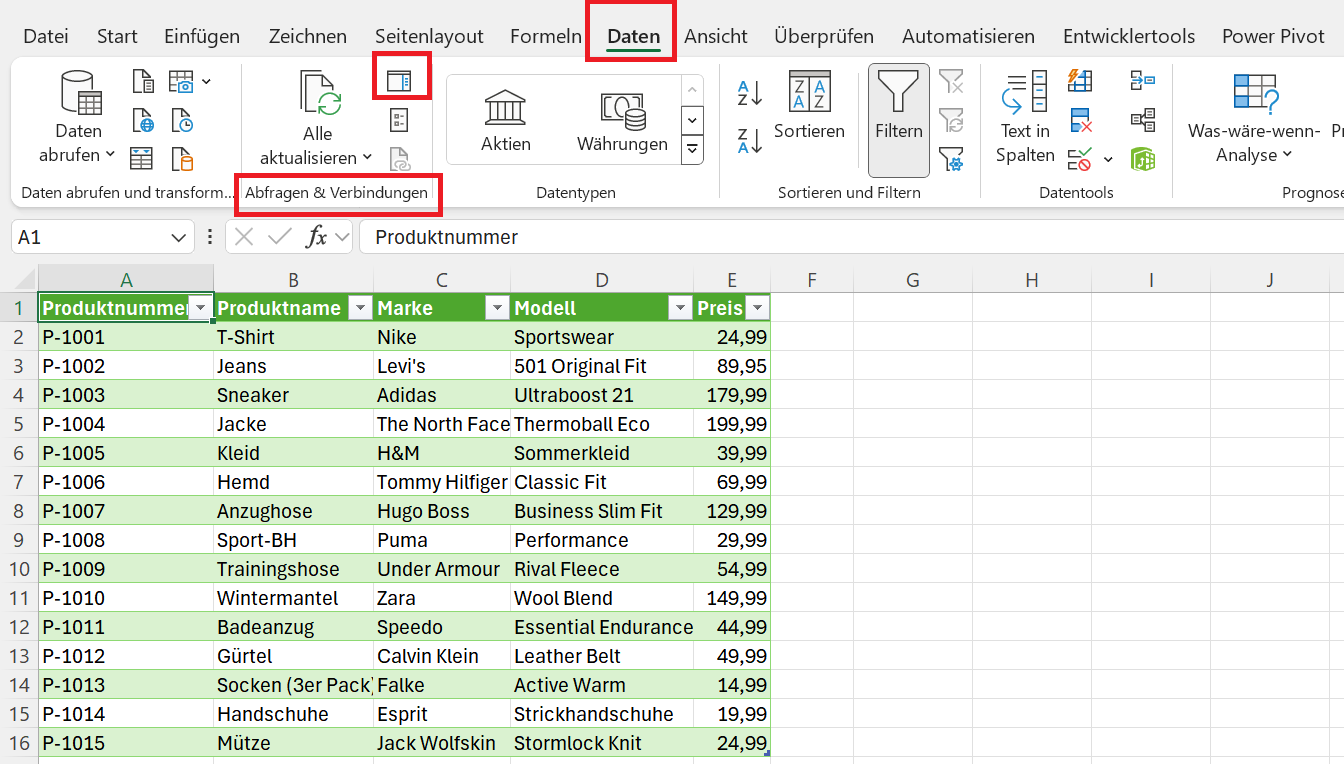Open the Modell column filter dropdown
This screenshot has width=1344, height=764.
(x=680, y=308)
